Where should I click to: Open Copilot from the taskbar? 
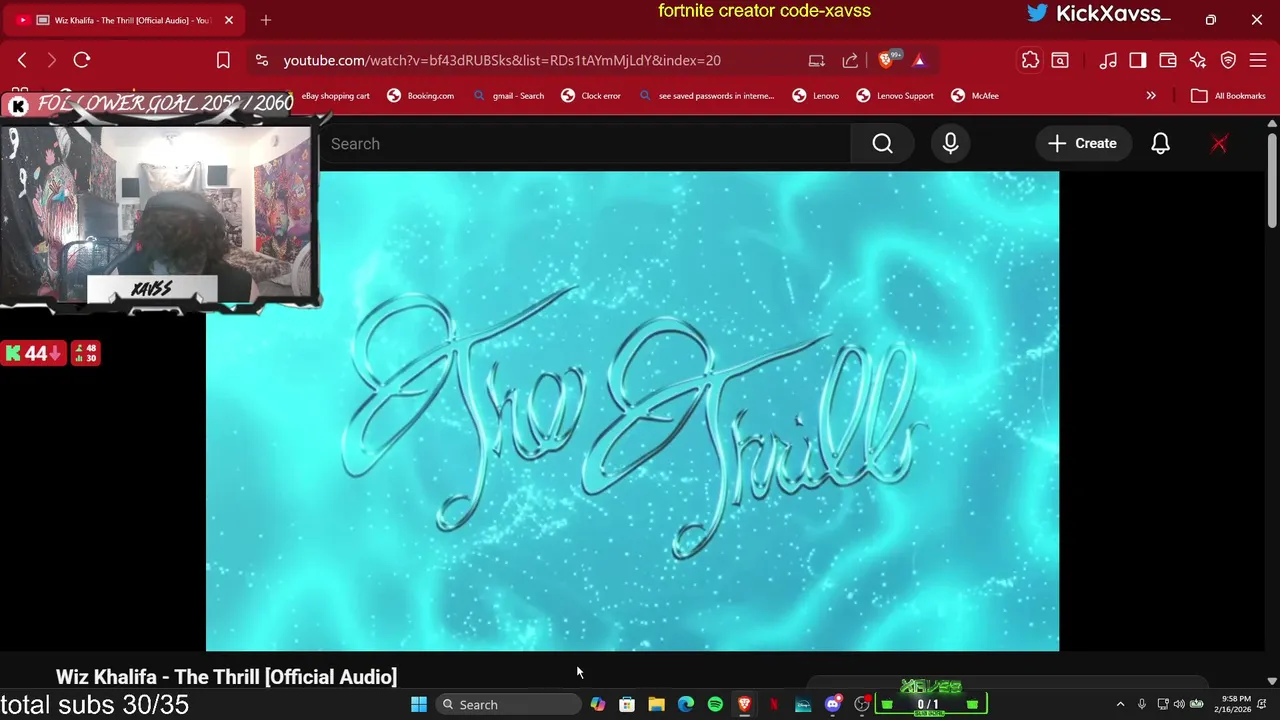coord(598,704)
